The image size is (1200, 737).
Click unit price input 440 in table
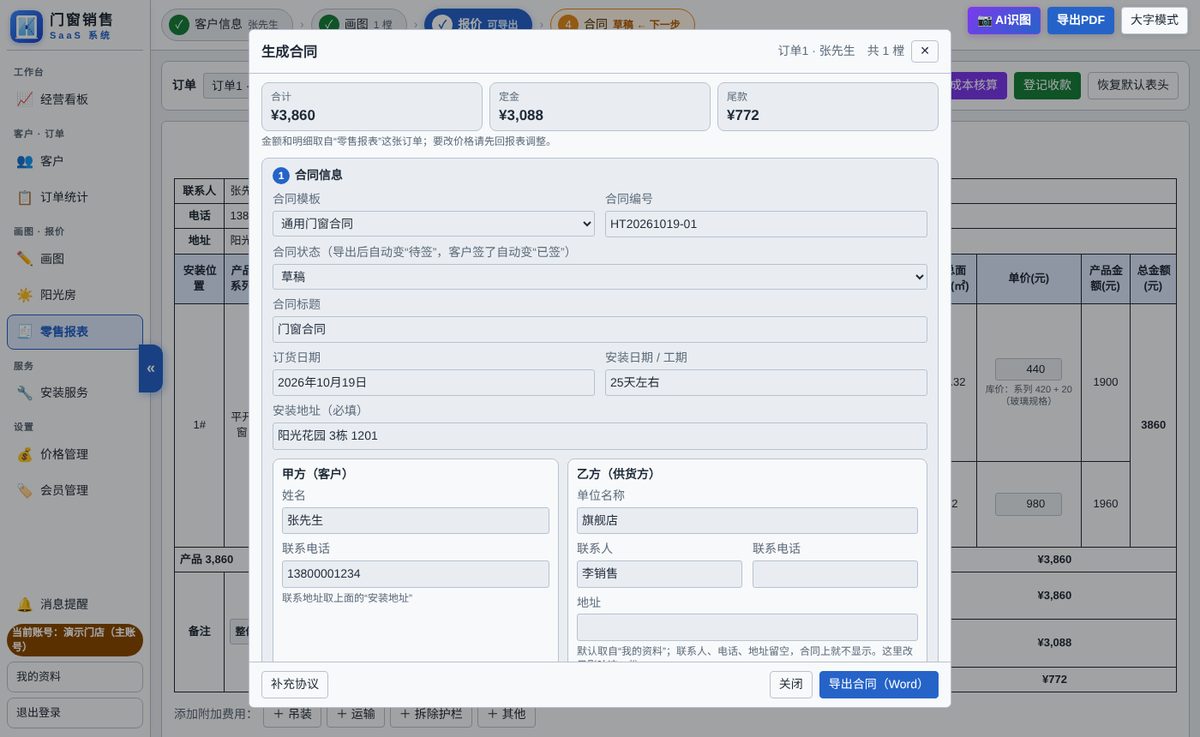tap(1028, 370)
